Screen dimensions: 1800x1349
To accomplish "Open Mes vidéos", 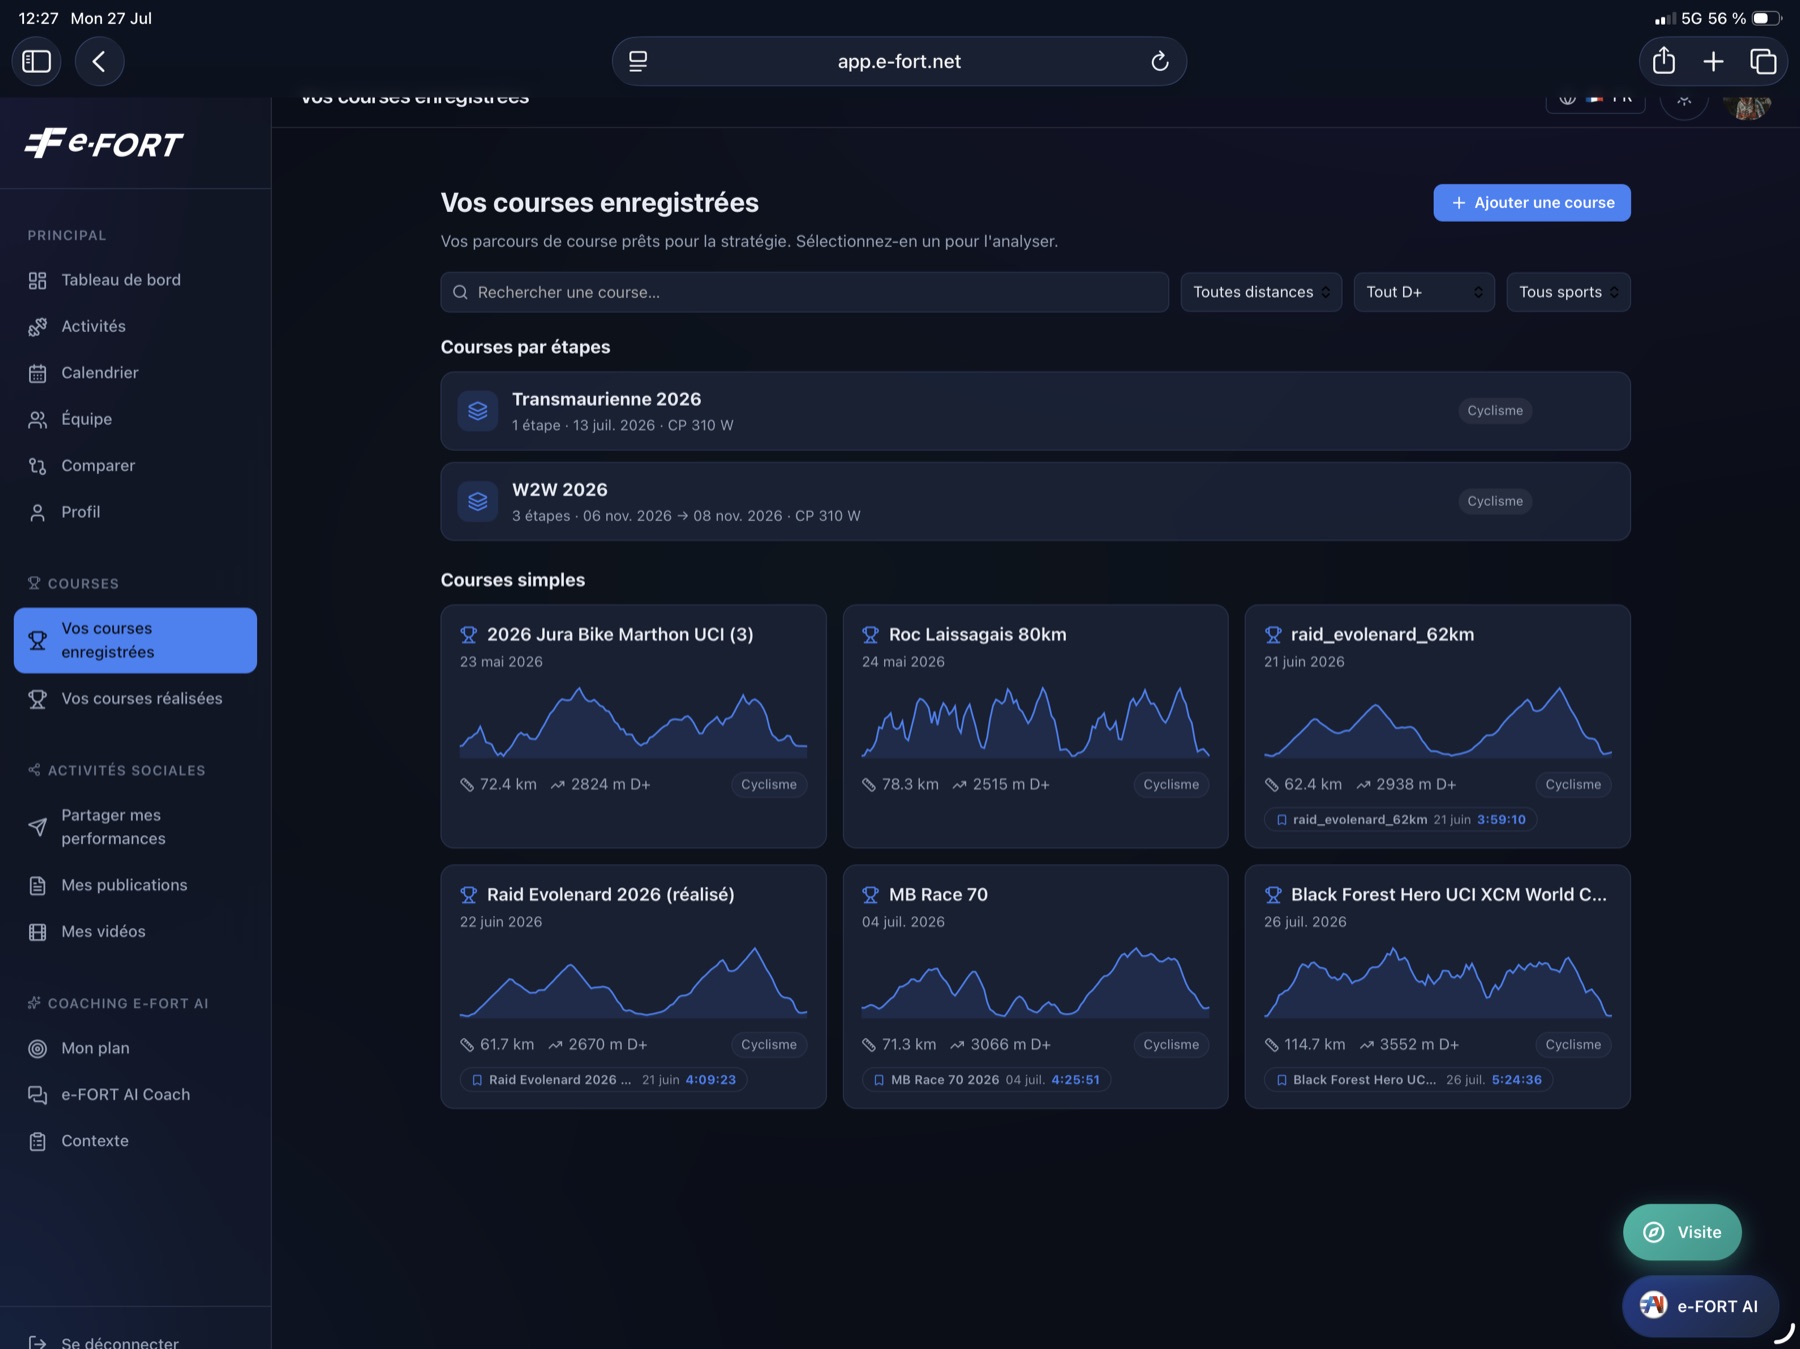I will click(135, 932).
